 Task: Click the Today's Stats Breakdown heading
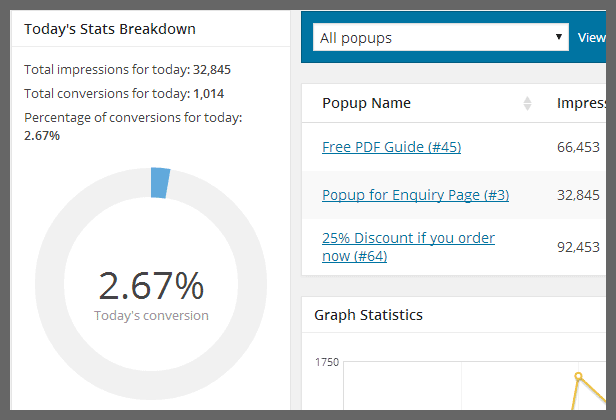110,29
